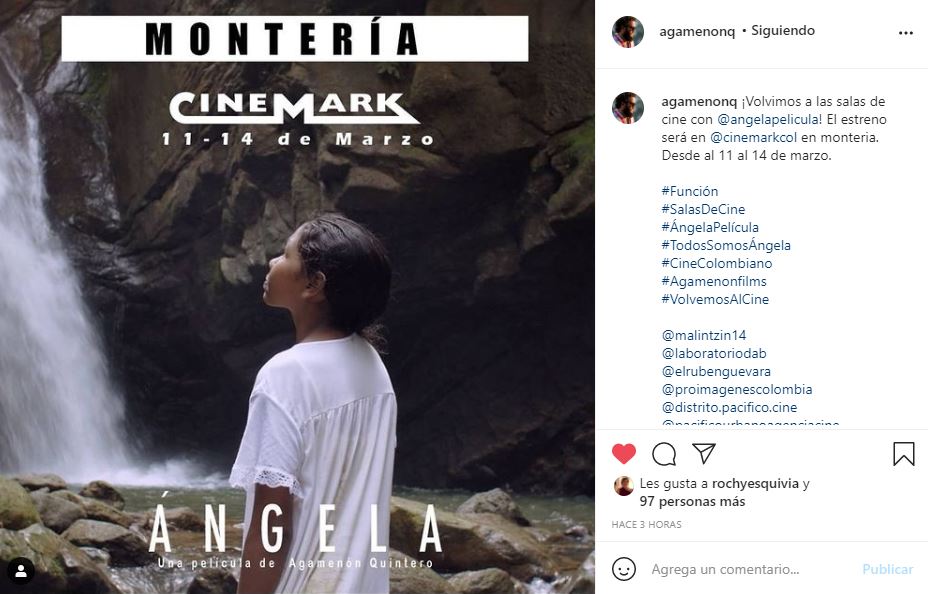Screen dimensions: 928x594
Task: Open the #CineColombiano hashtag
Action: (716, 264)
